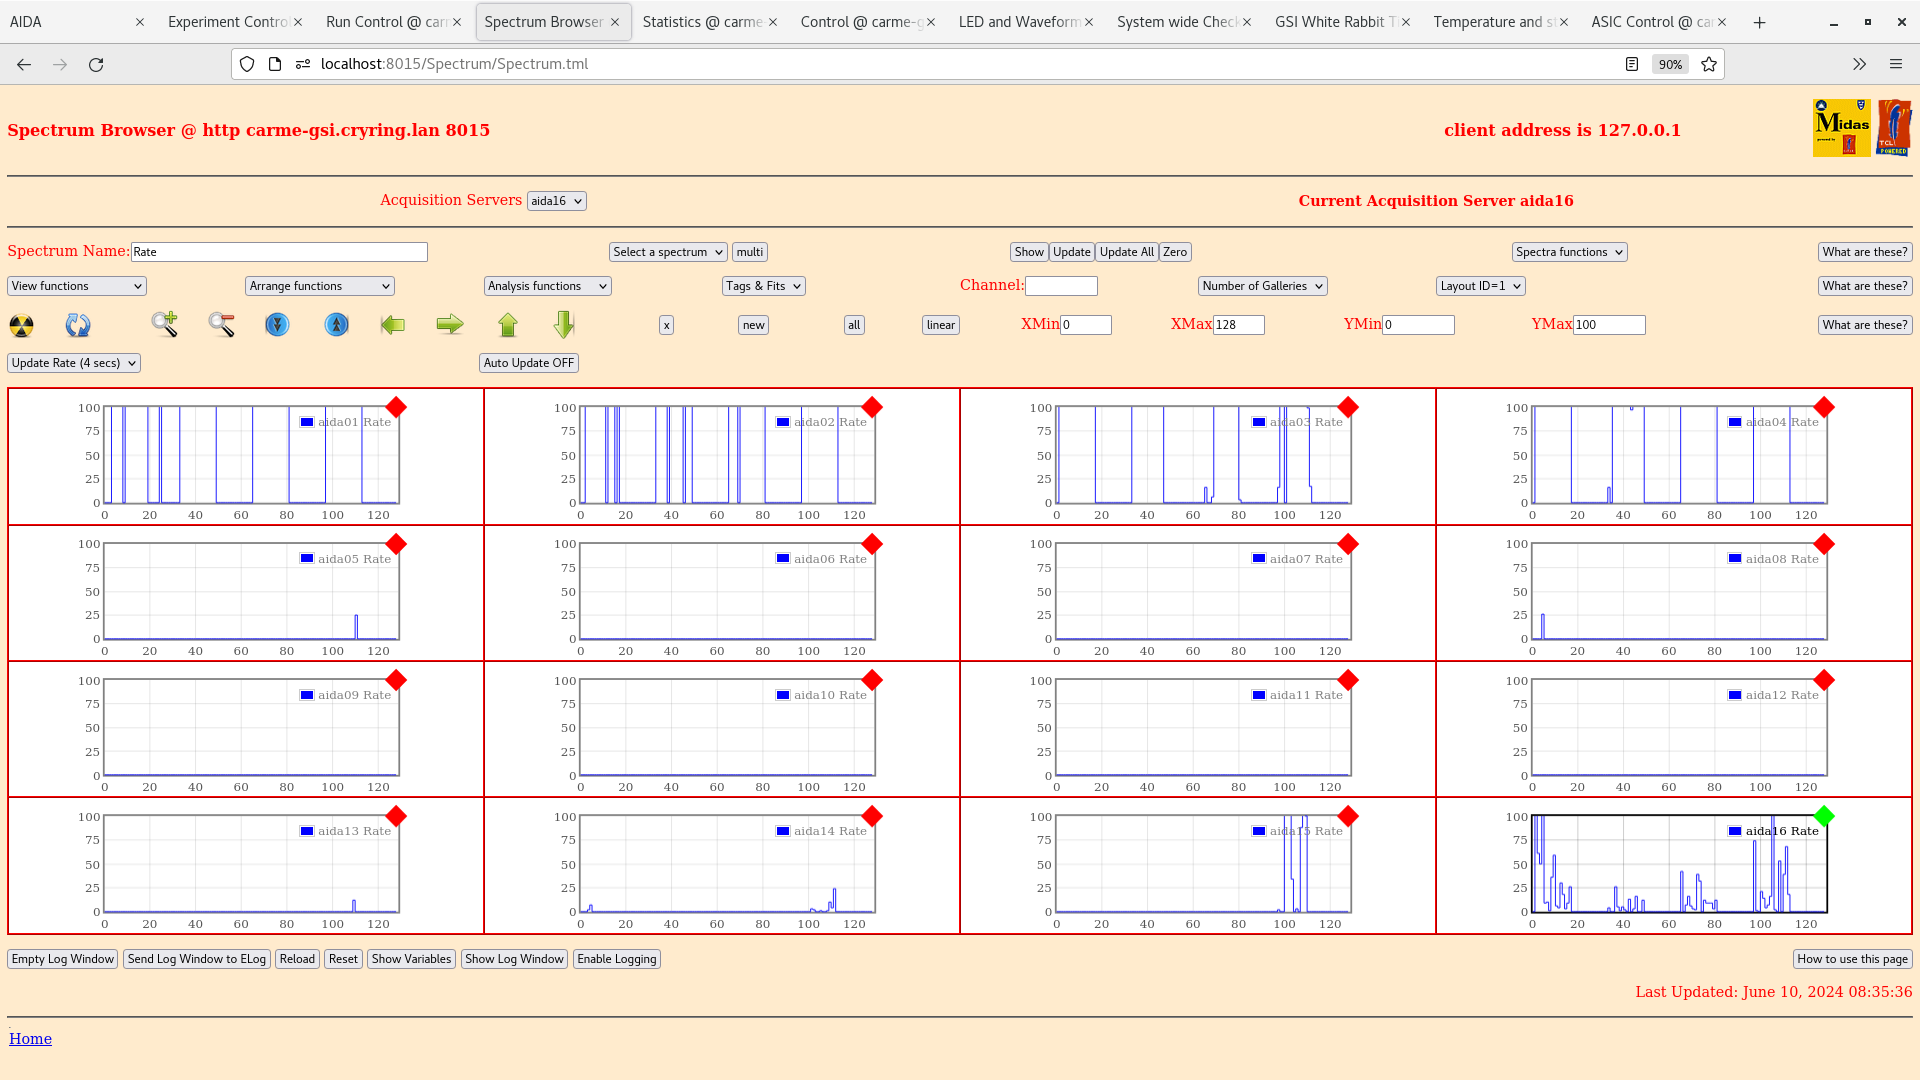Toggle the linear scale button

[940, 325]
